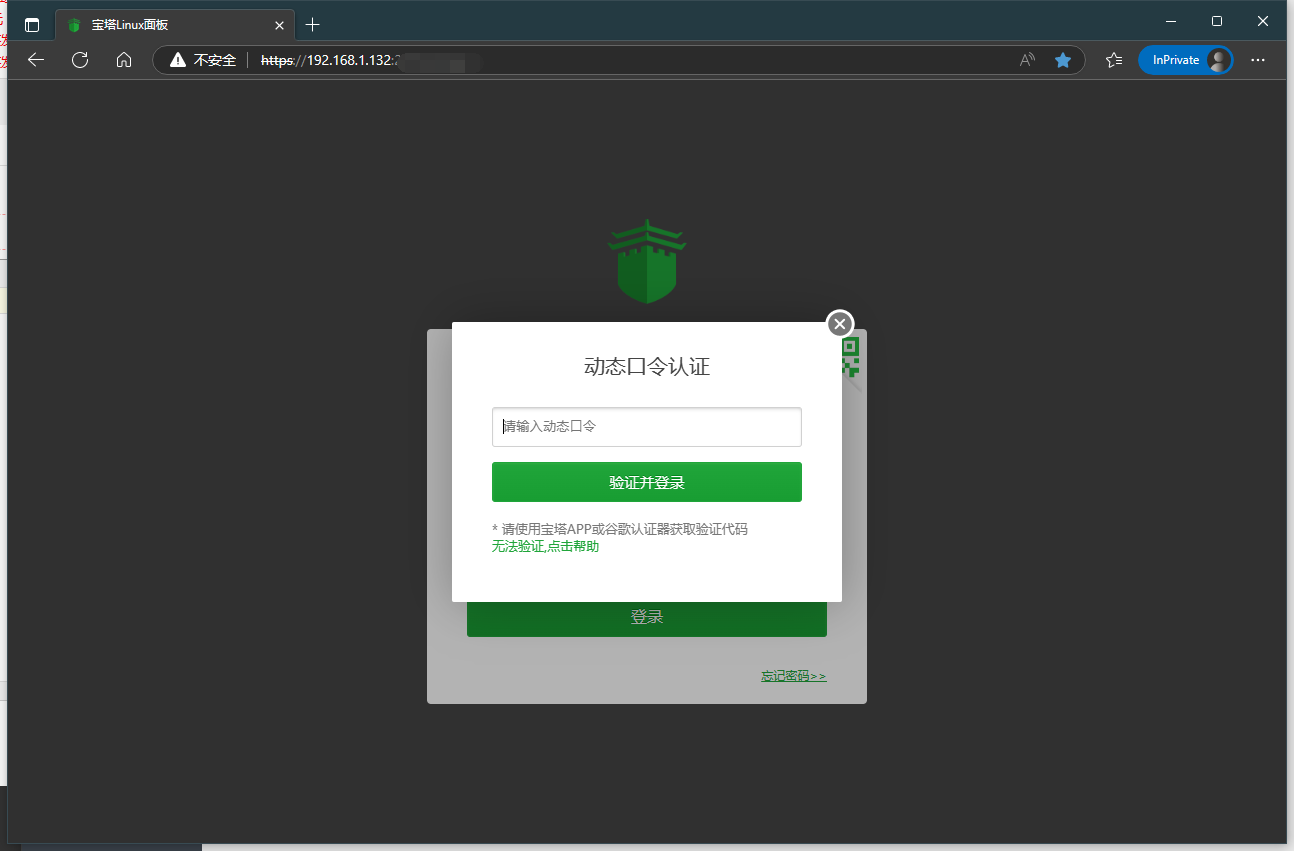
Task: Open the browser settings ellipsis menu
Action: 1258,60
